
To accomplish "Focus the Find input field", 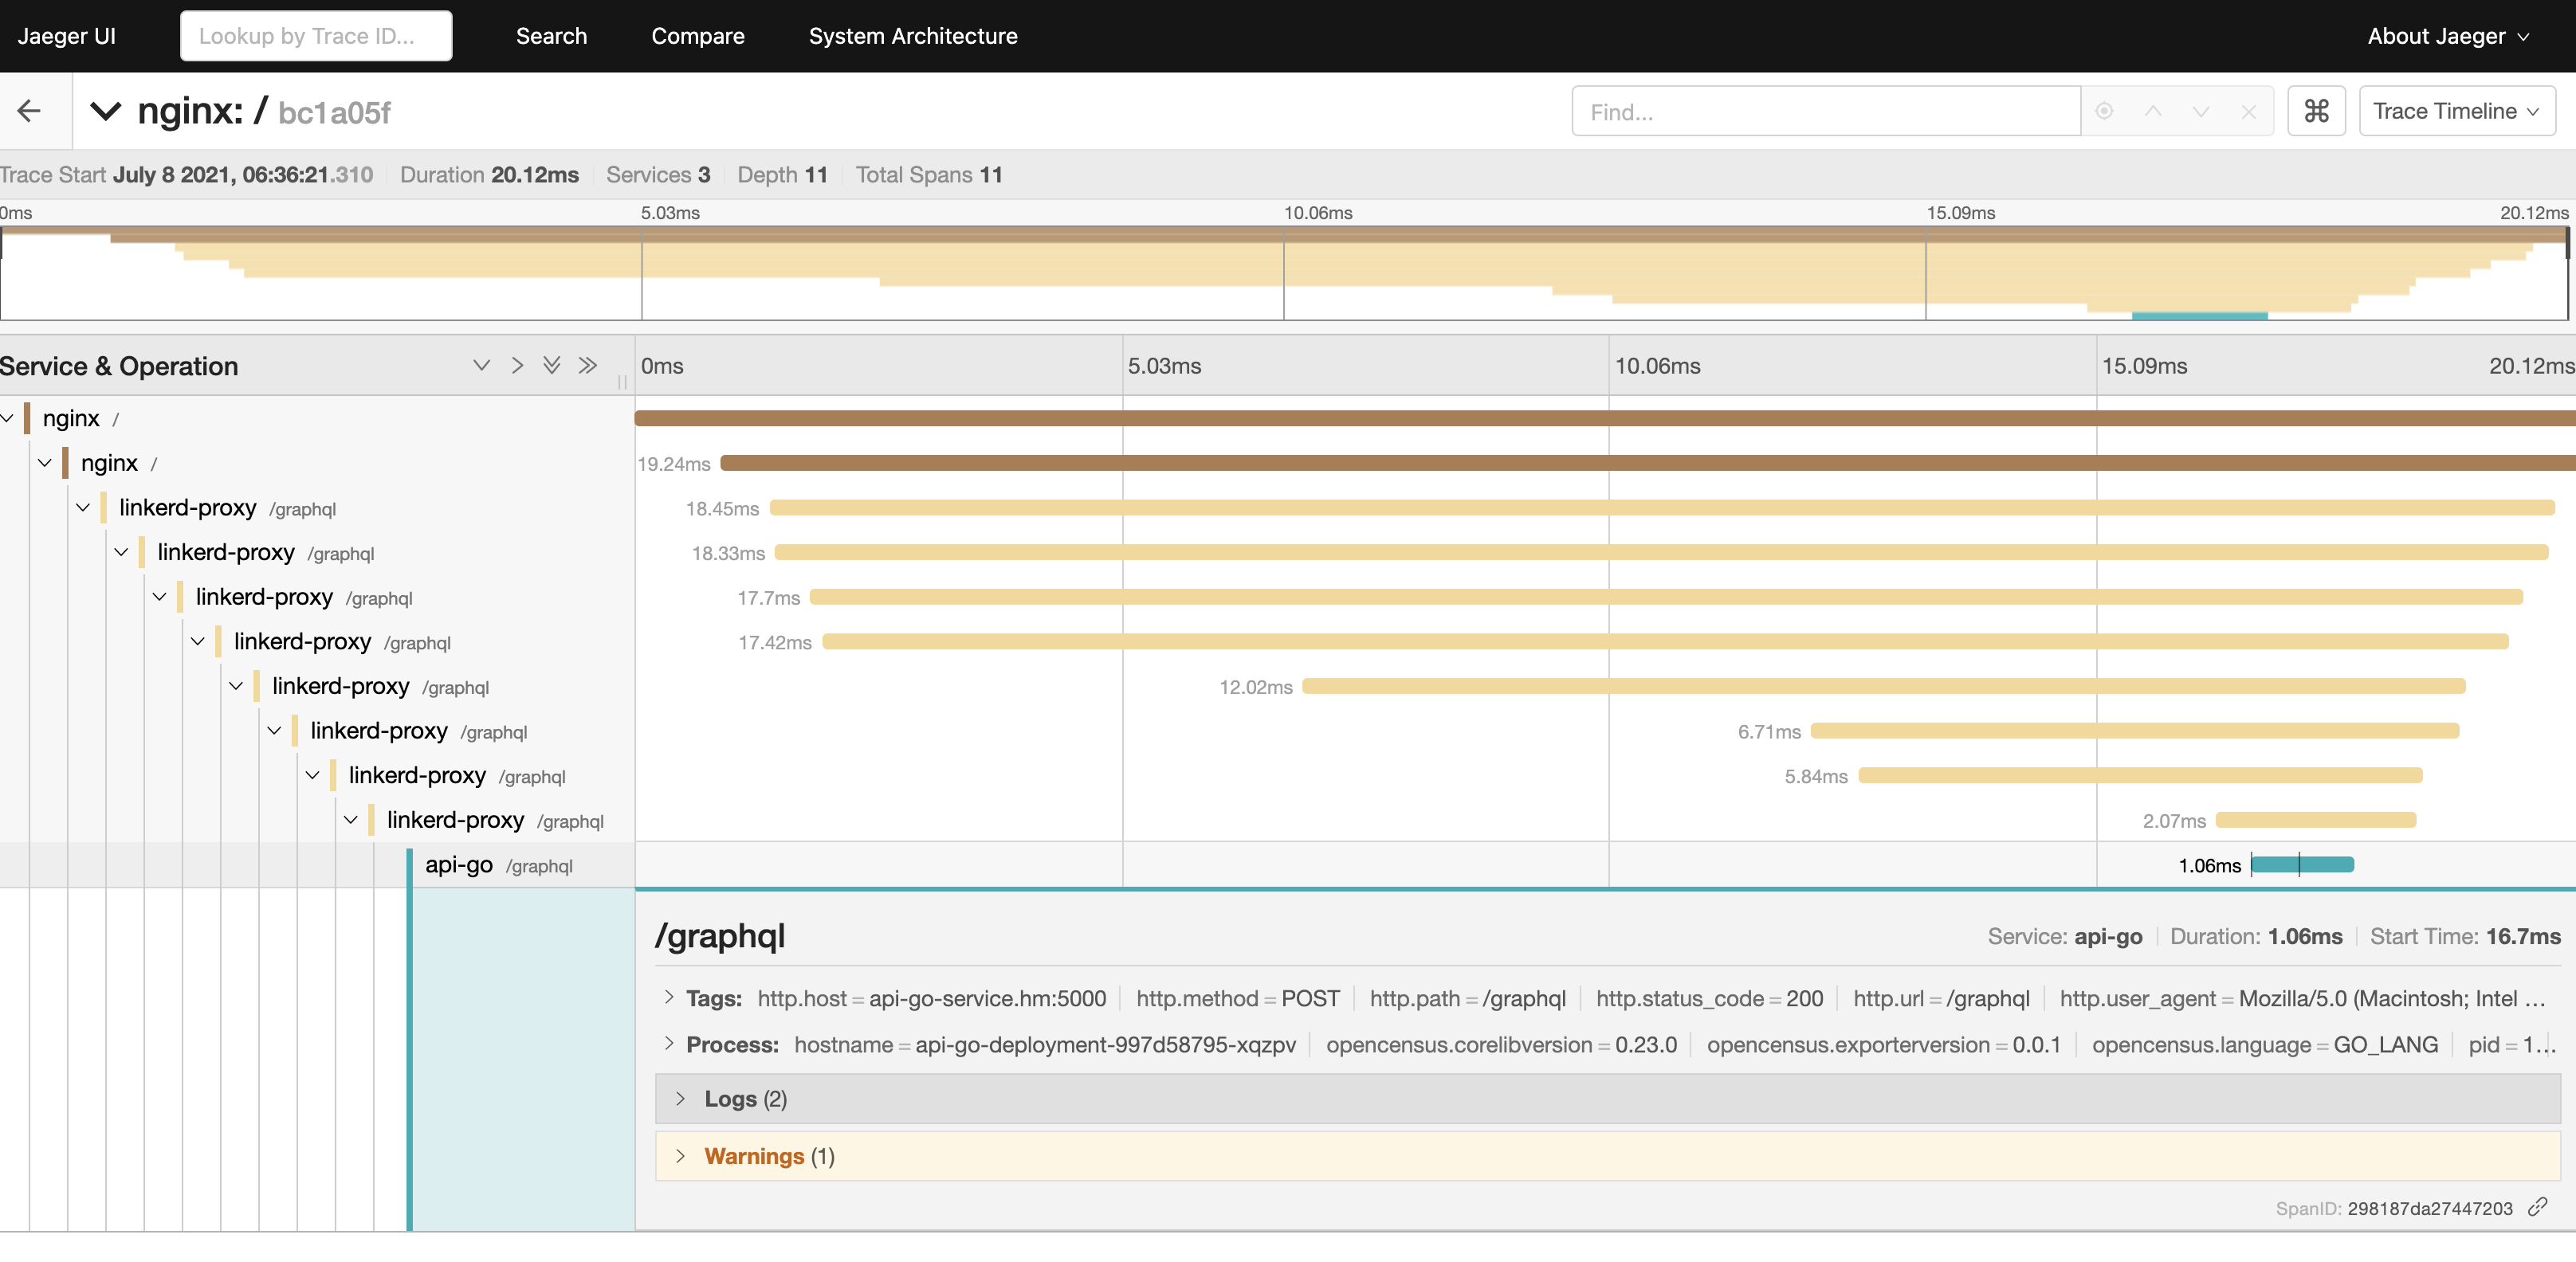I will [1826, 111].
